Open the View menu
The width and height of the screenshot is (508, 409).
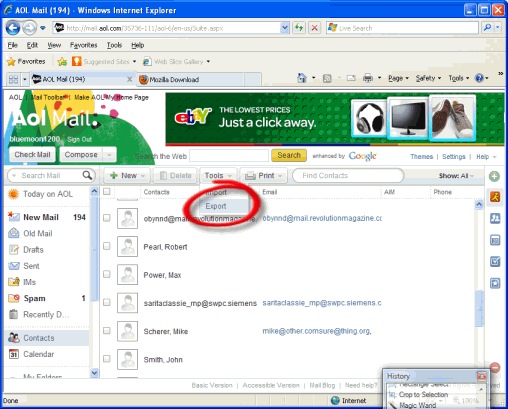click(x=54, y=45)
